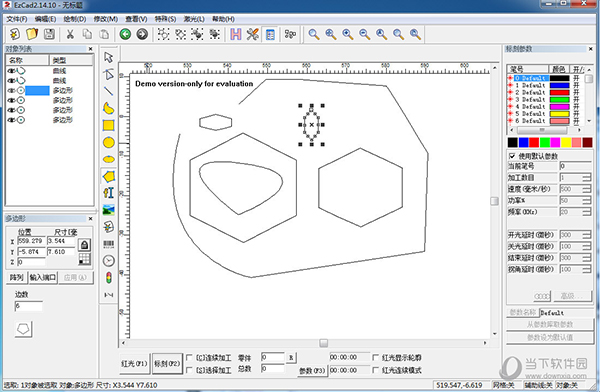The height and width of the screenshot is (392, 600).
Task: Open the 帮助(H) menu
Action: pos(223,19)
